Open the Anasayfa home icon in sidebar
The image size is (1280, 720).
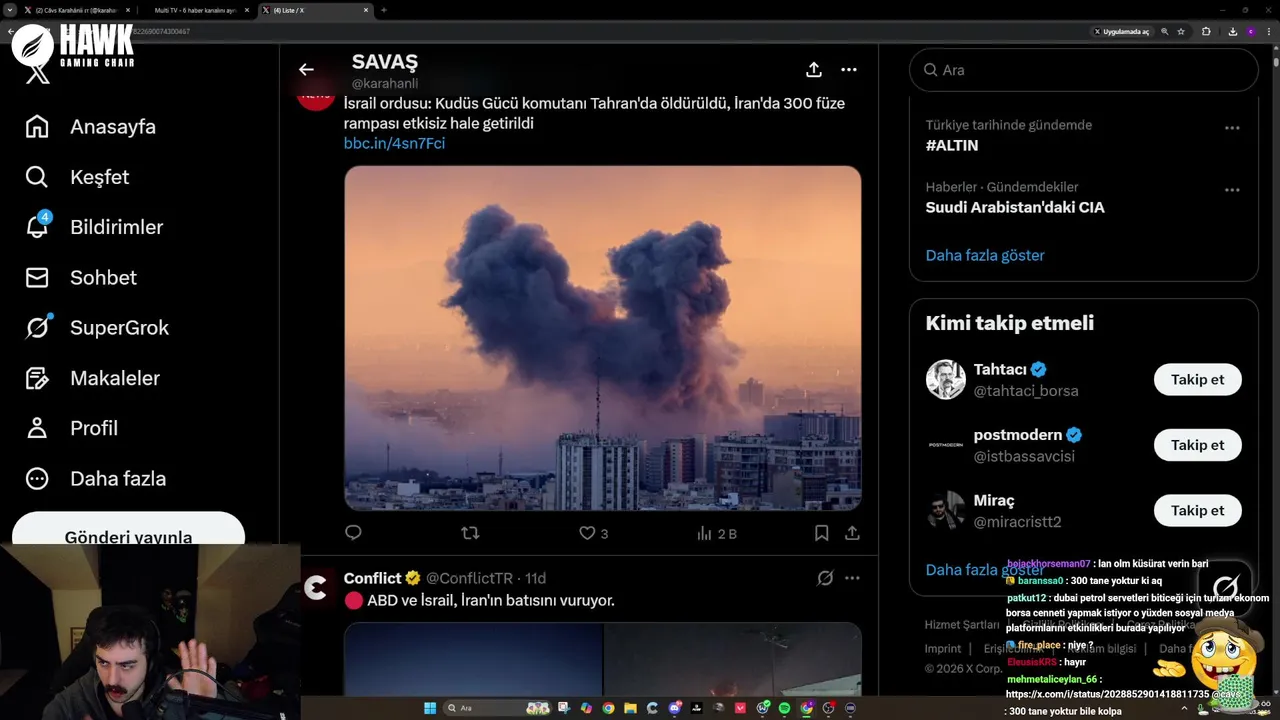[x=37, y=127]
